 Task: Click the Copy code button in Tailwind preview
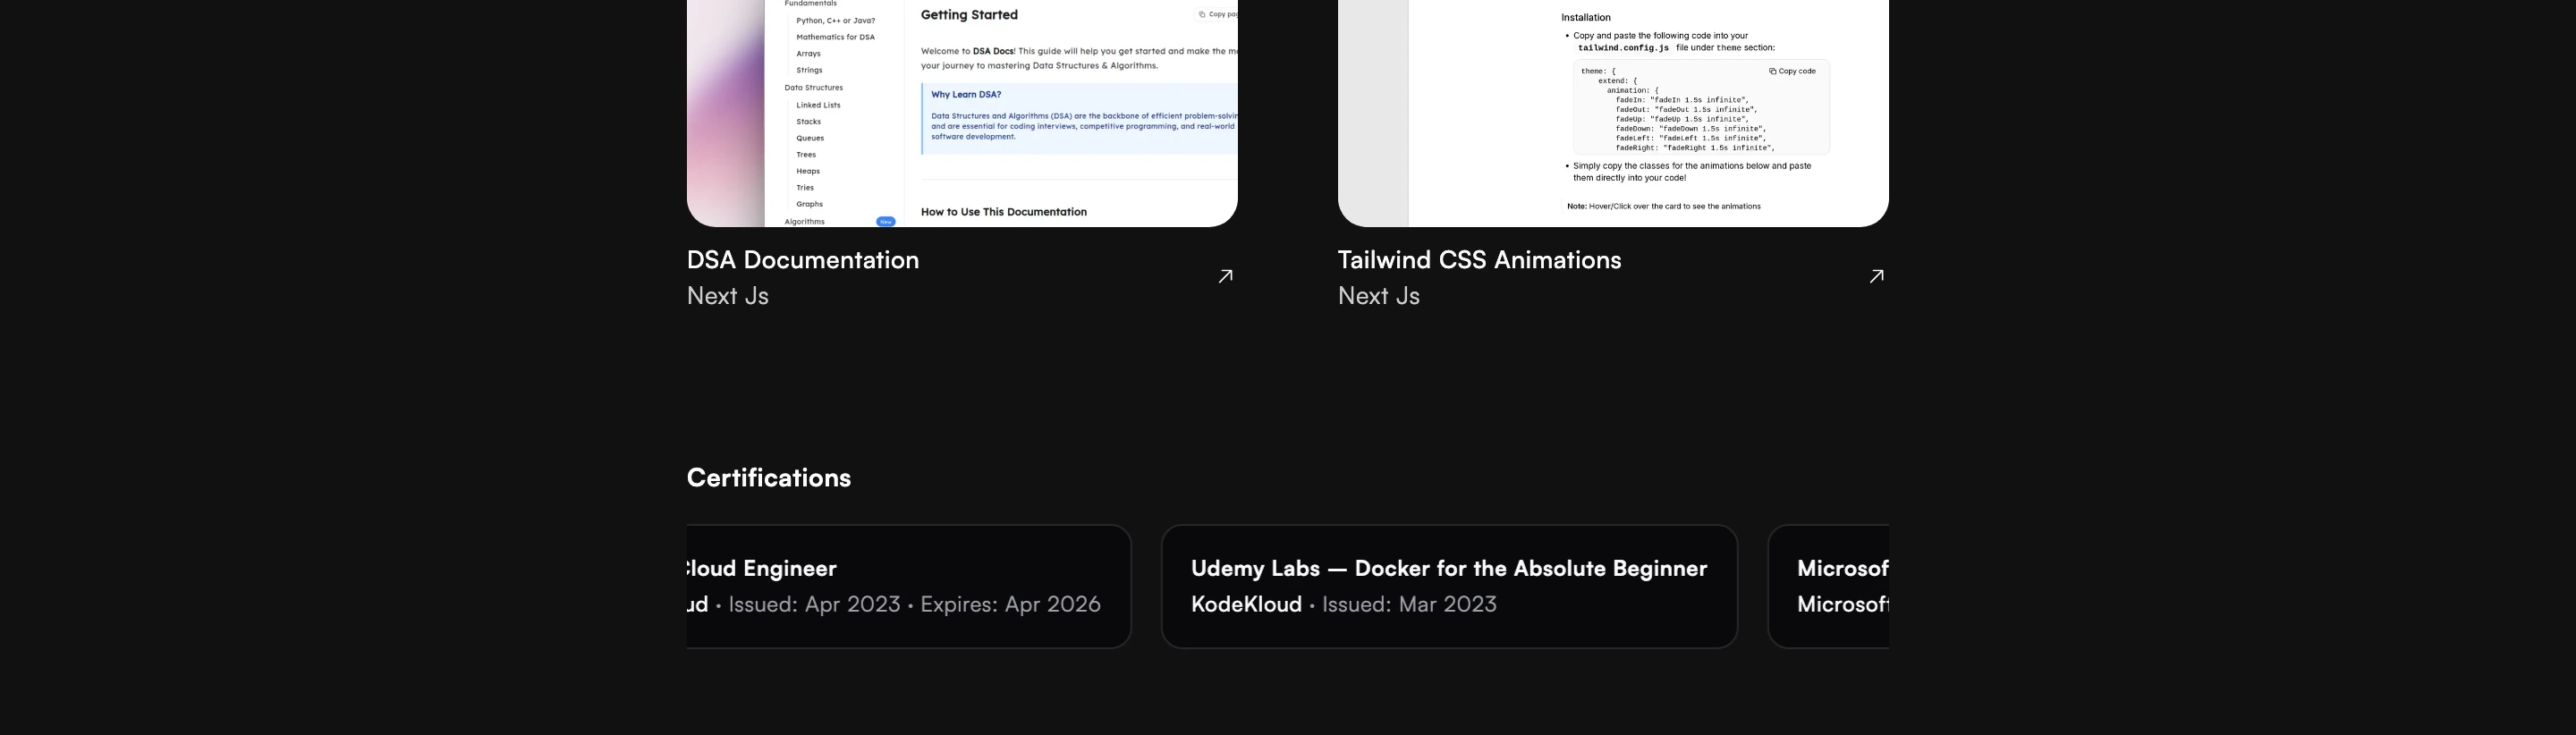click(1792, 71)
